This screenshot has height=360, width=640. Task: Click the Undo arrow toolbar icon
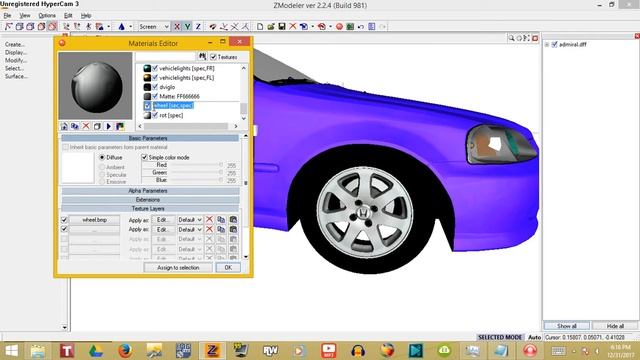[x=361, y=27]
